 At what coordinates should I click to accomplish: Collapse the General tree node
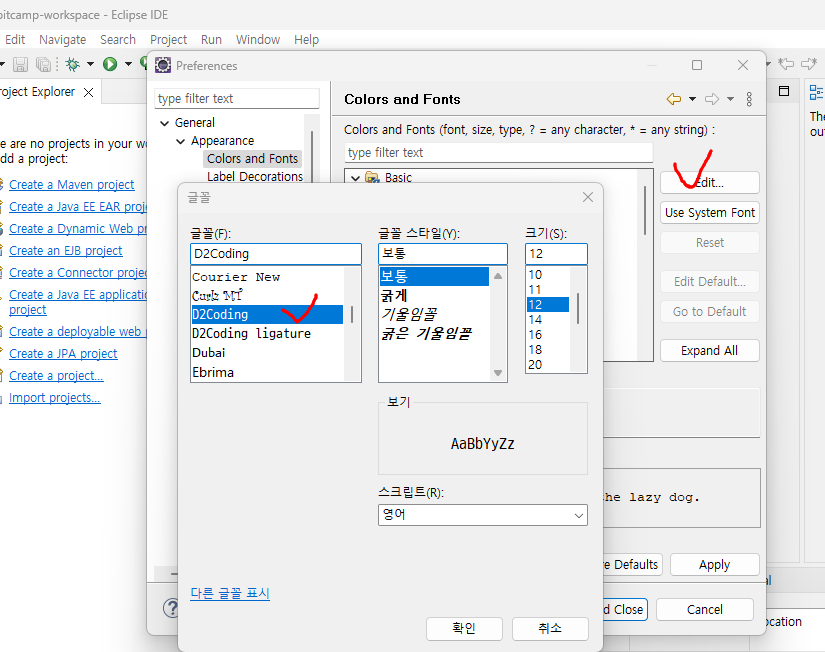(165, 123)
